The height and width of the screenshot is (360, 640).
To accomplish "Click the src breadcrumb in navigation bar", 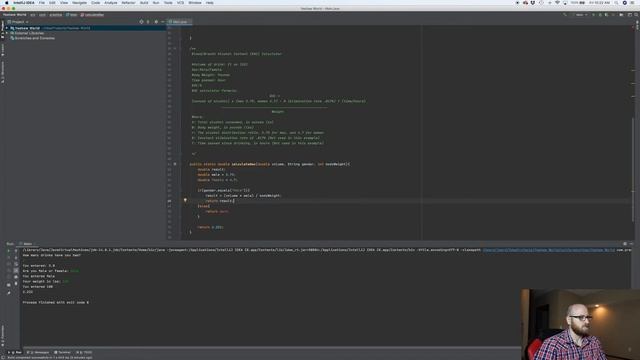I will 33,15.
